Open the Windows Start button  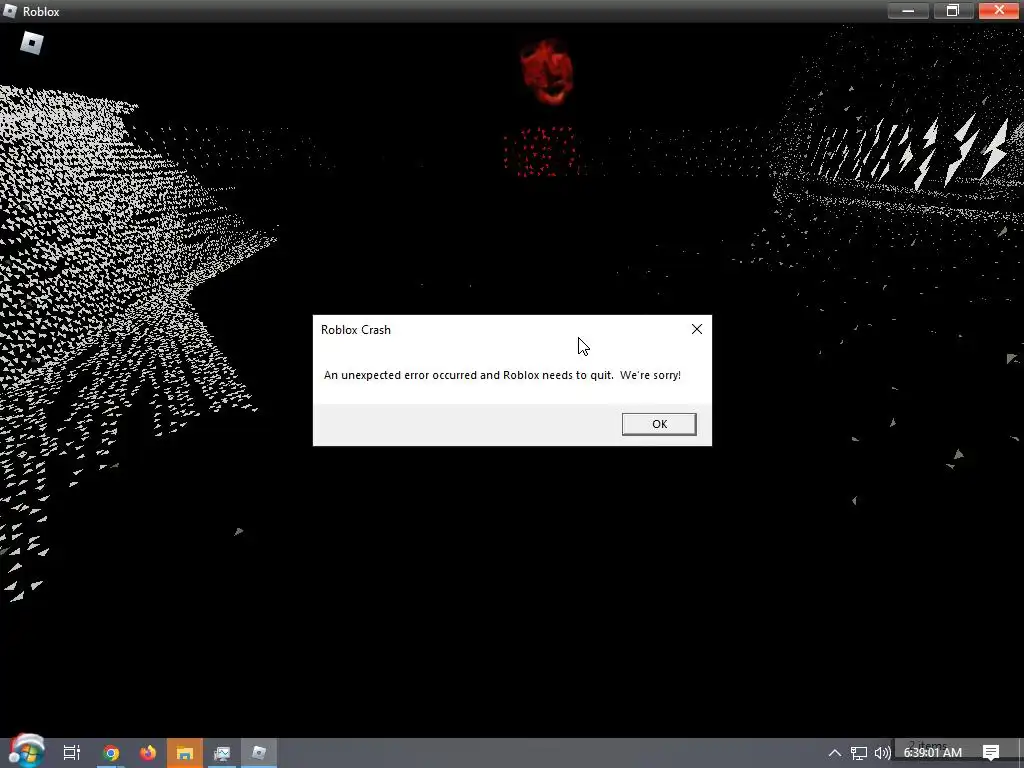(26, 752)
